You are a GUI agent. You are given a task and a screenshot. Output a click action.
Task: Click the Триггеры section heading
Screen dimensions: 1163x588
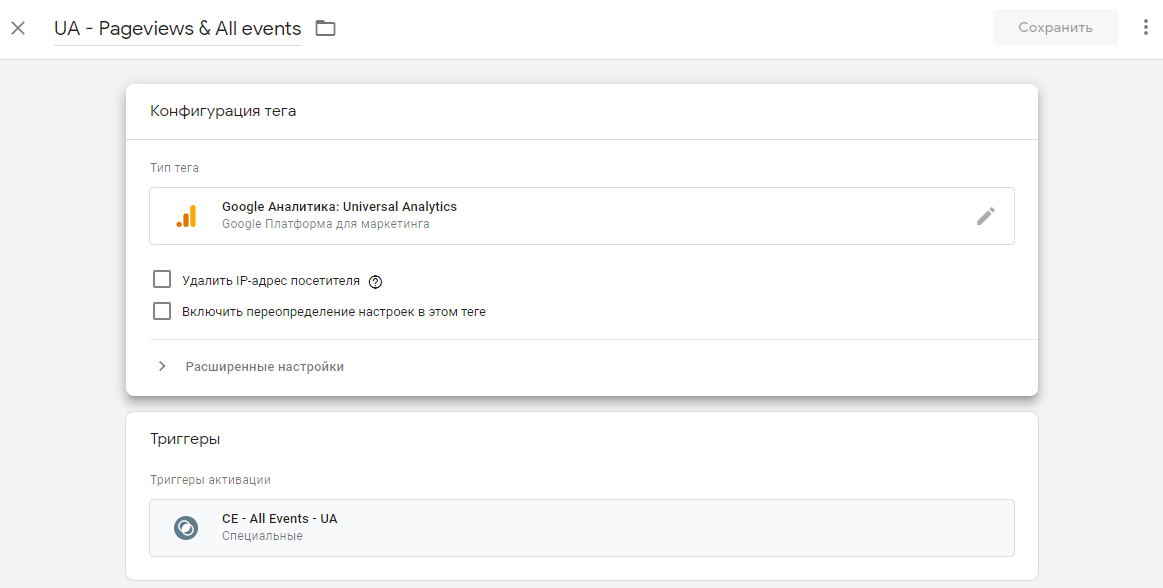pos(185,439)
